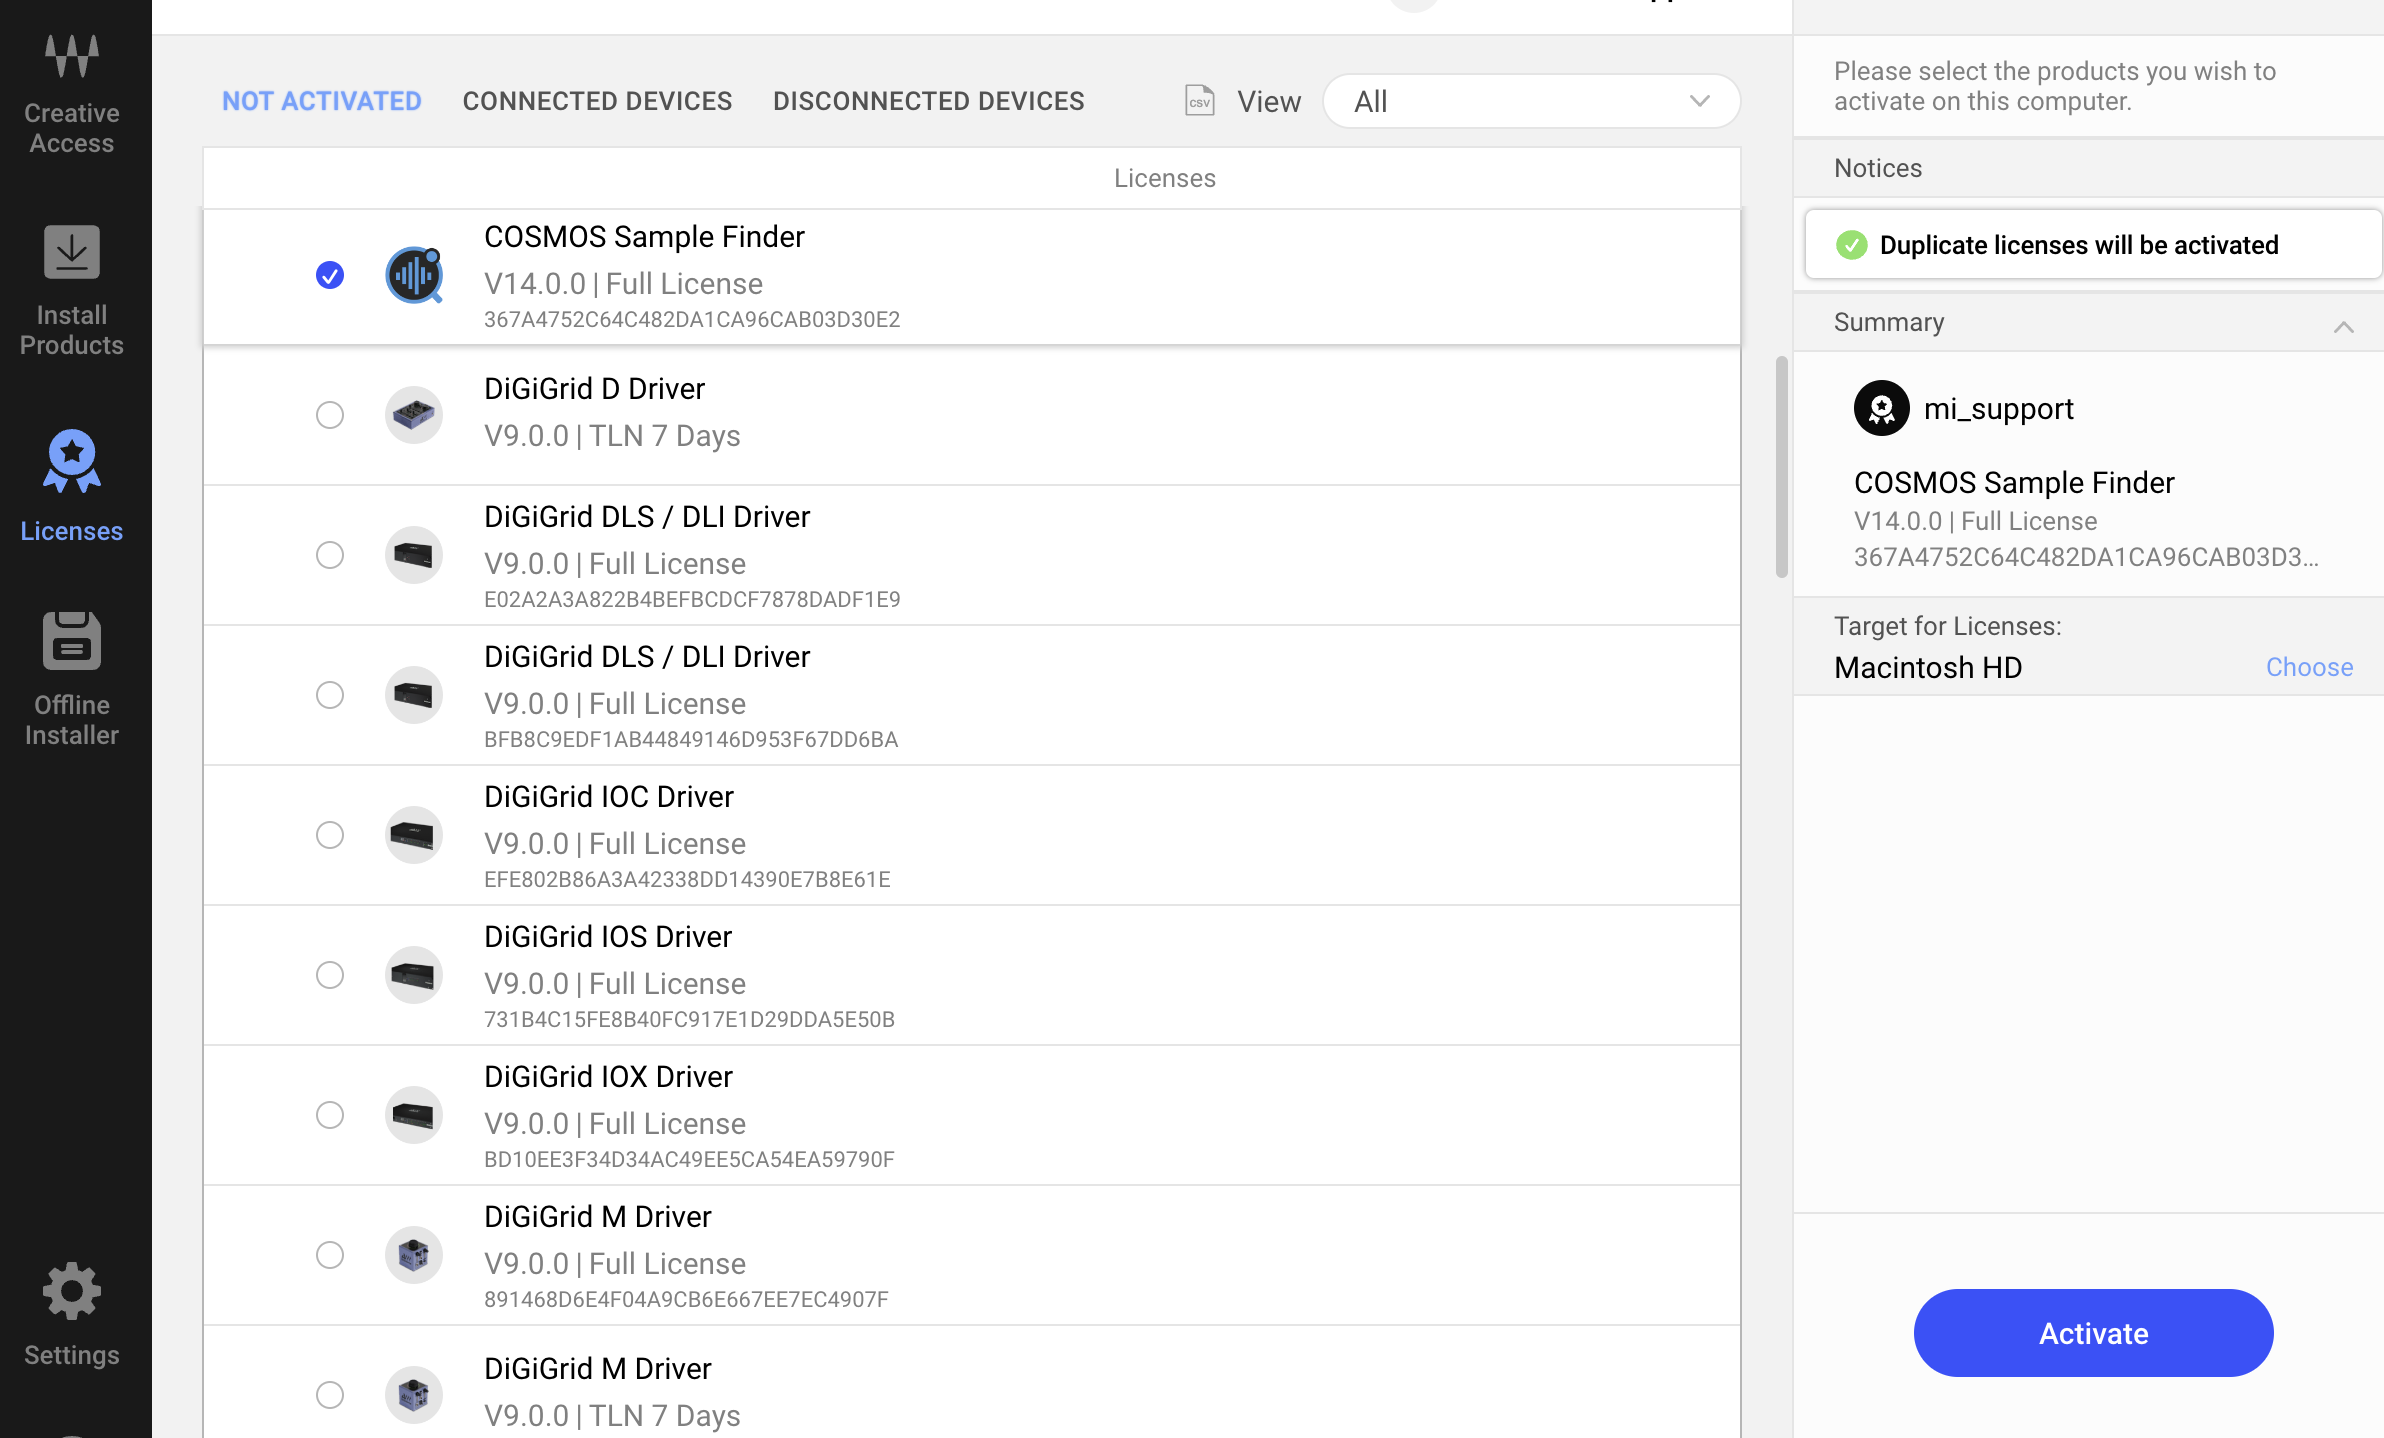Switch to the Not Activated tab
The width and height of the screenshot is (2384, 1438).
(322, 101)
